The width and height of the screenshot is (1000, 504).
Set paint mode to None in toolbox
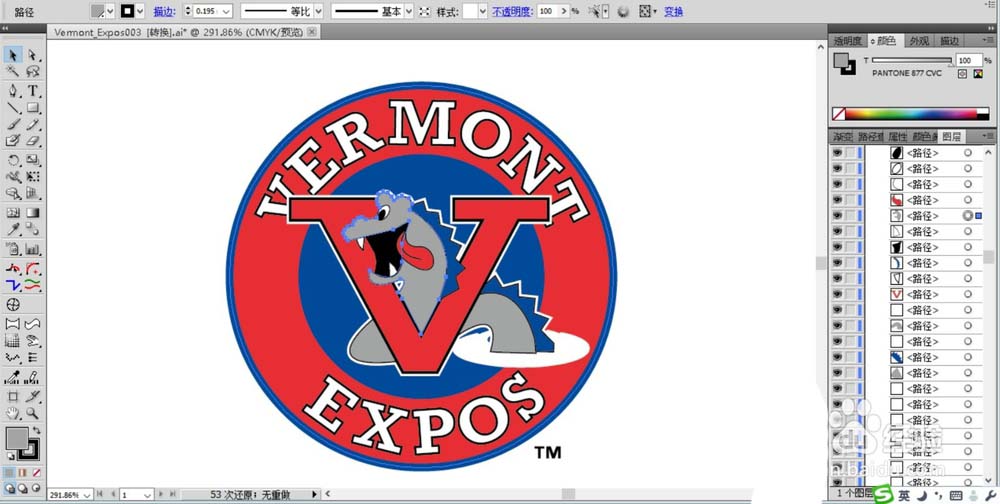pyautogui.click(x=36, y=473)
